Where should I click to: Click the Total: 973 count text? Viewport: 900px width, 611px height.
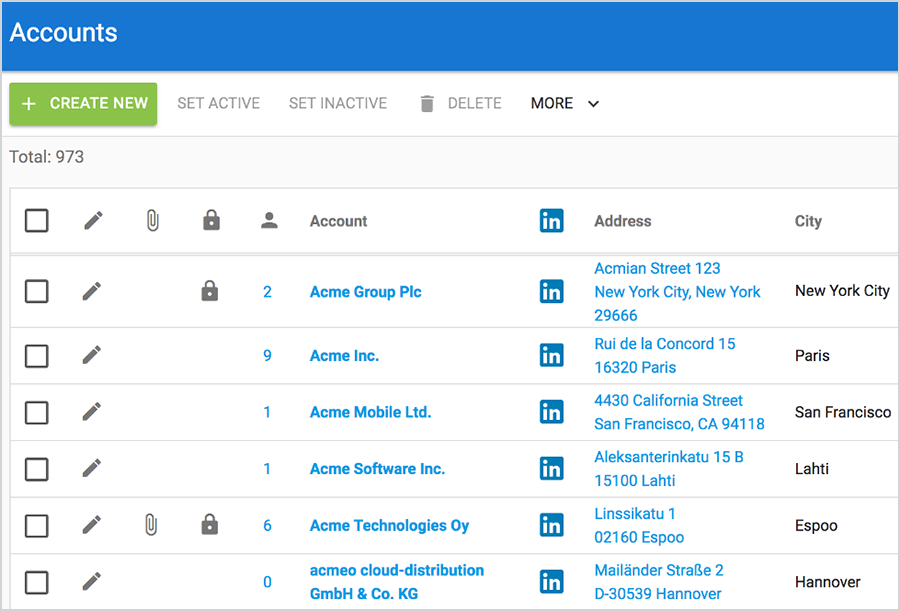[x=46, y=157]
